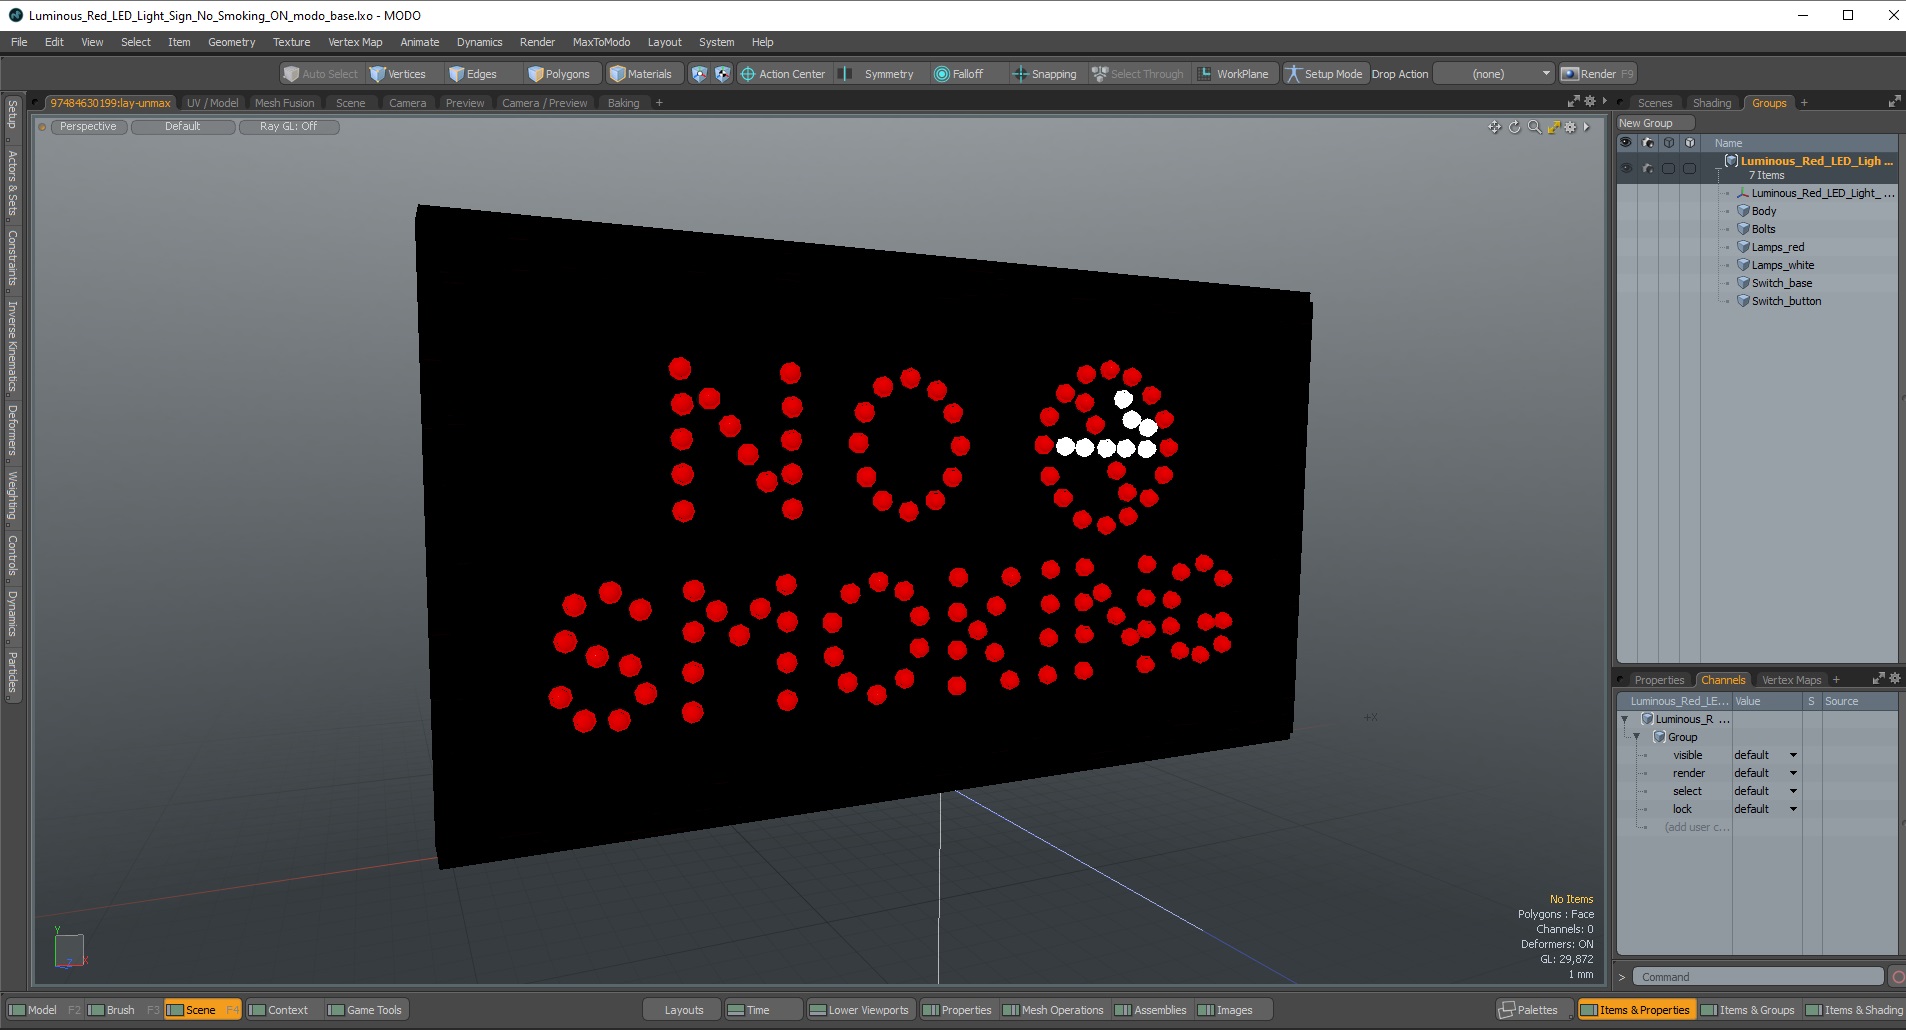This screenshot has width=1906, height=1030.
Task: Select the Lamps_white item
Action: (x=1782, y=265)
